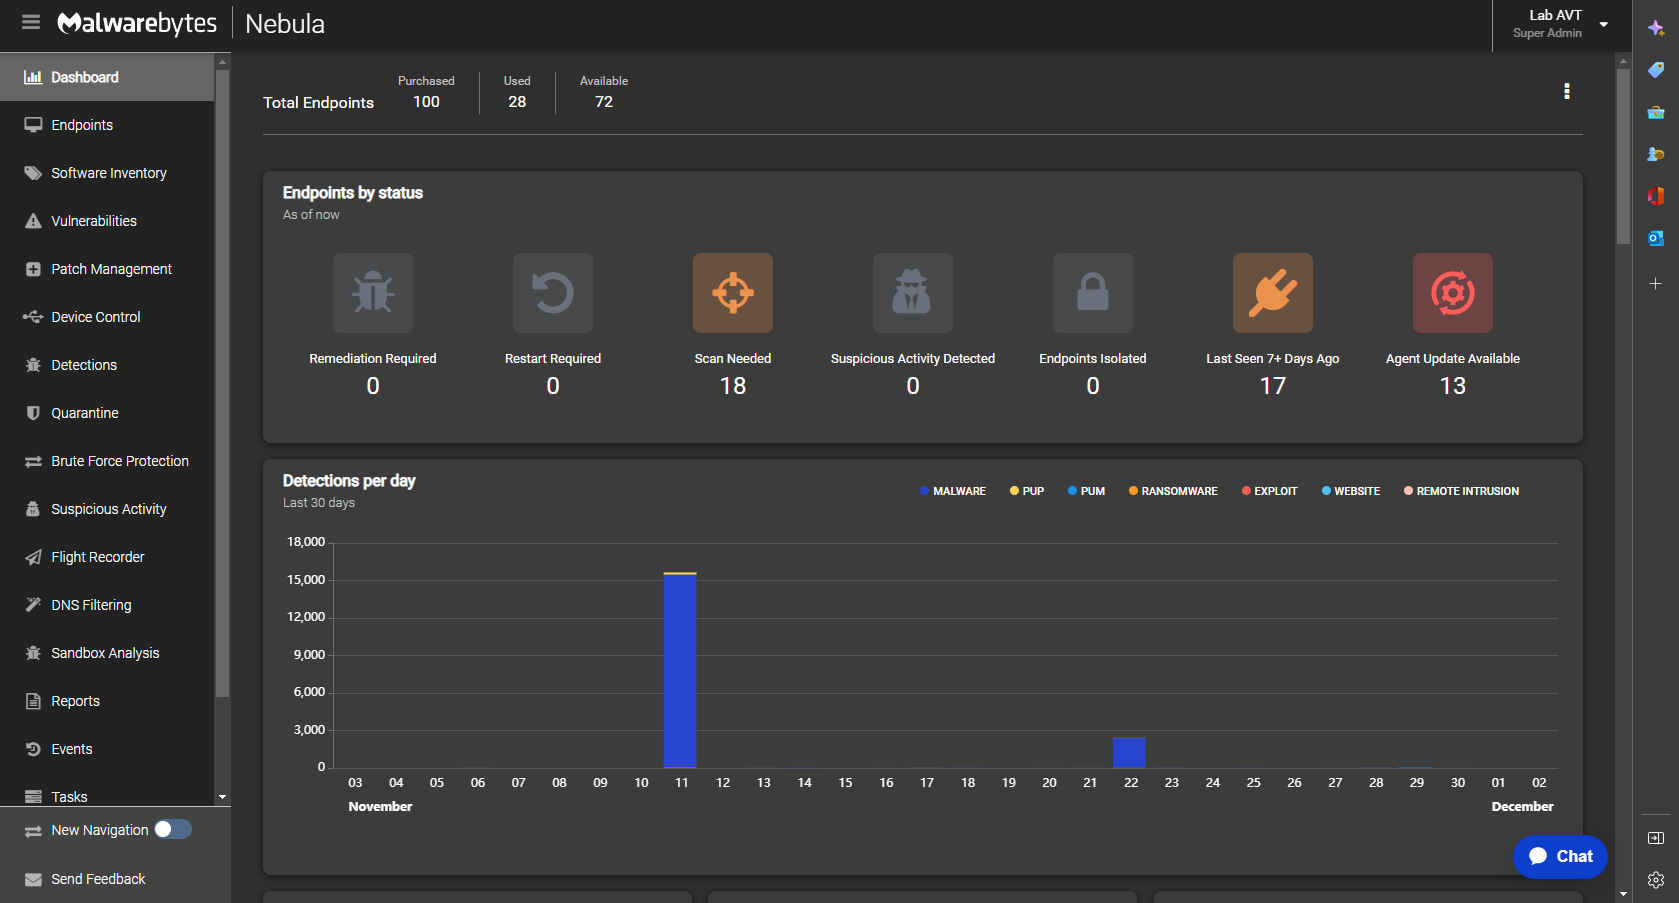Enable the New Navigation toggle
1679x903 pixels.
172,830
